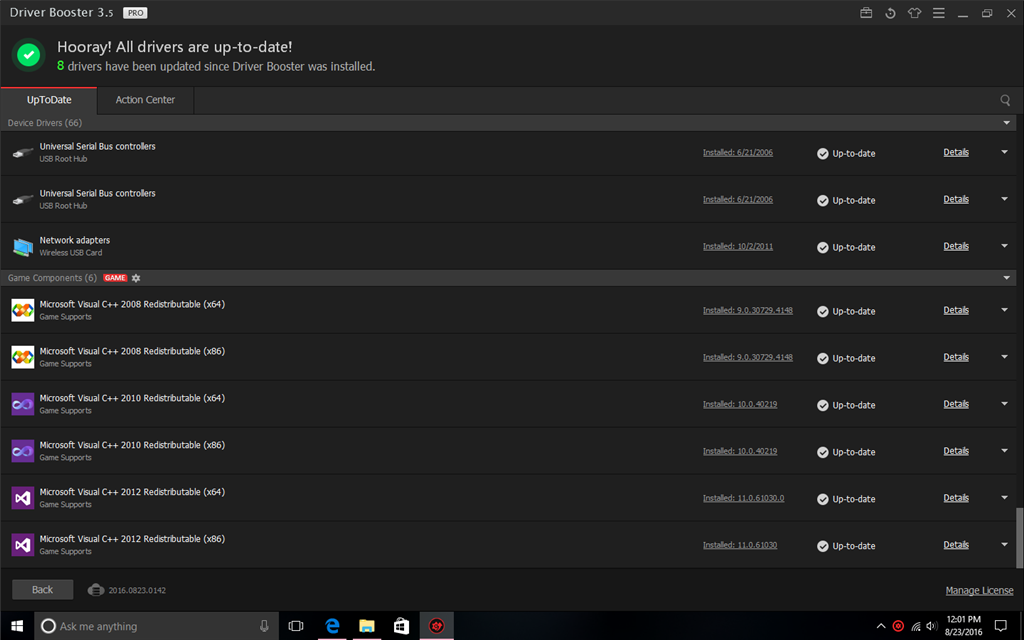
Task: Click database version 2016.0823.0142 text
Action: coord(137,590)
